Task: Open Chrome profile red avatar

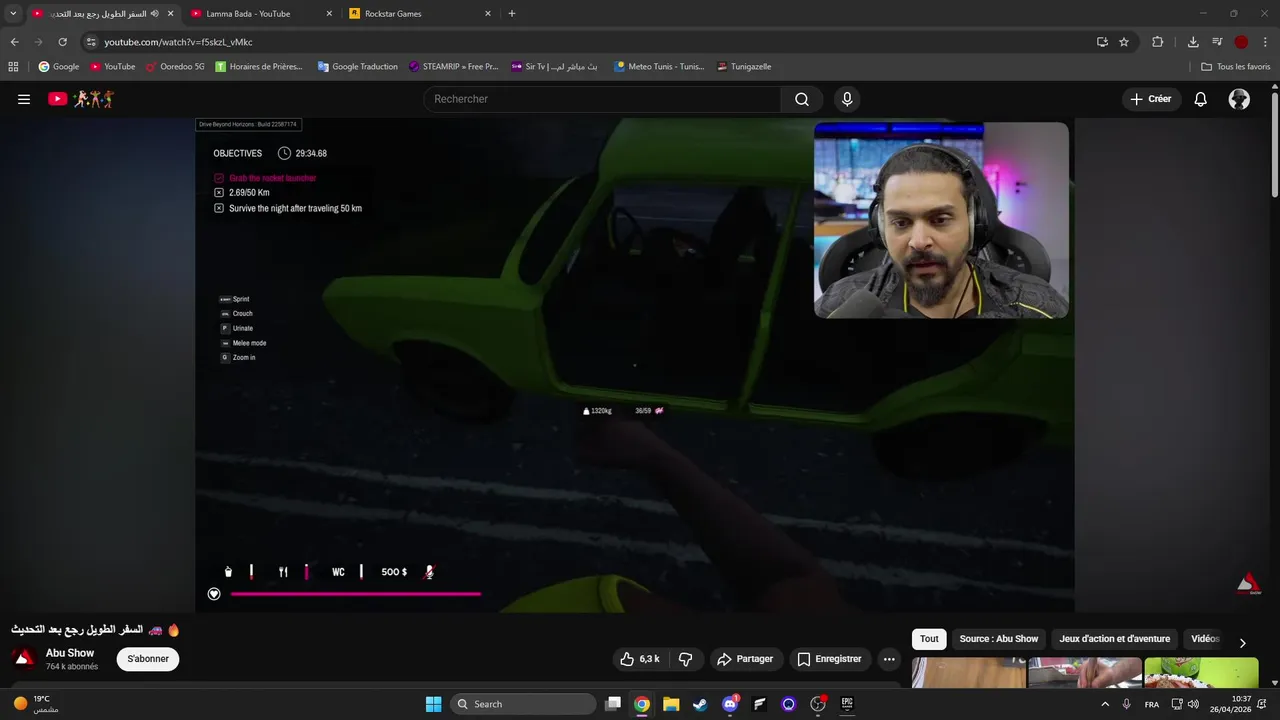Action: coord(1241,42)
